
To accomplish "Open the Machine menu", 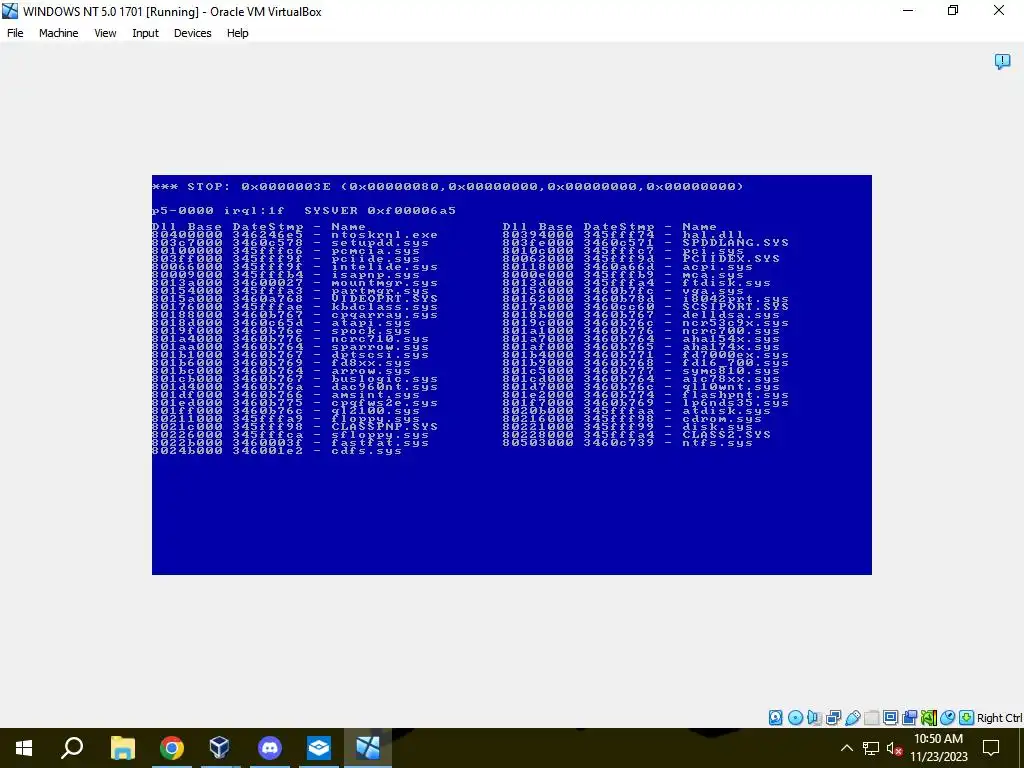I will pyautogui.click(x=58, y=33).
